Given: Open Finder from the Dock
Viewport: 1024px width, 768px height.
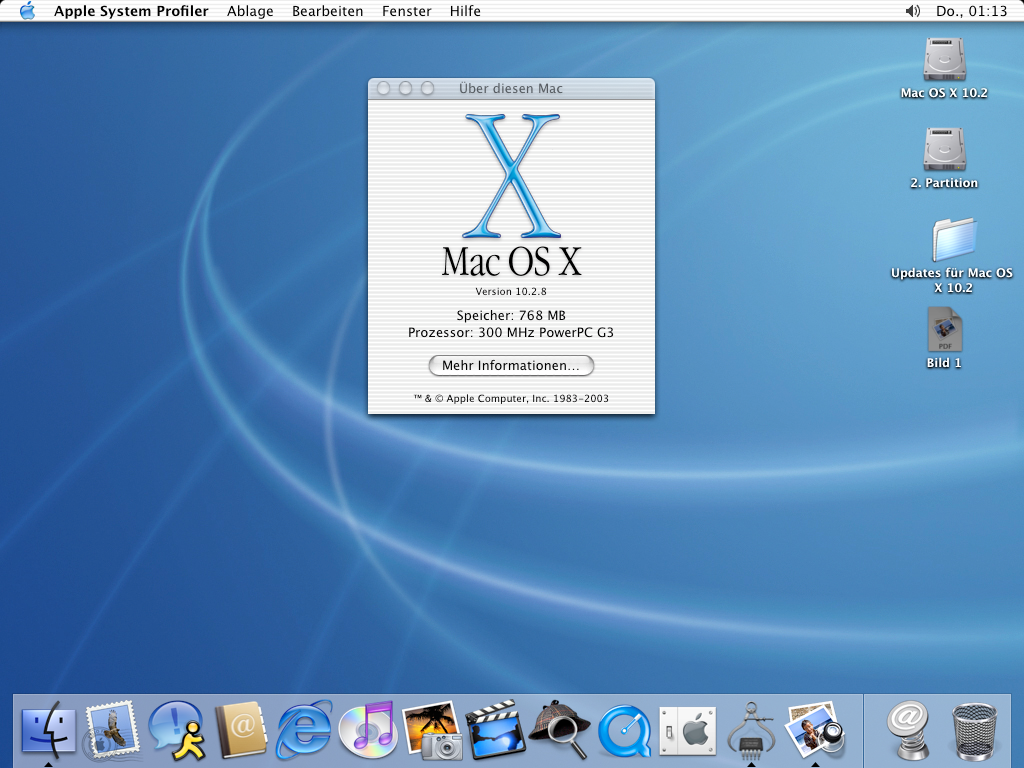Looking at the screenshot, I should click(x=48, y=730).
